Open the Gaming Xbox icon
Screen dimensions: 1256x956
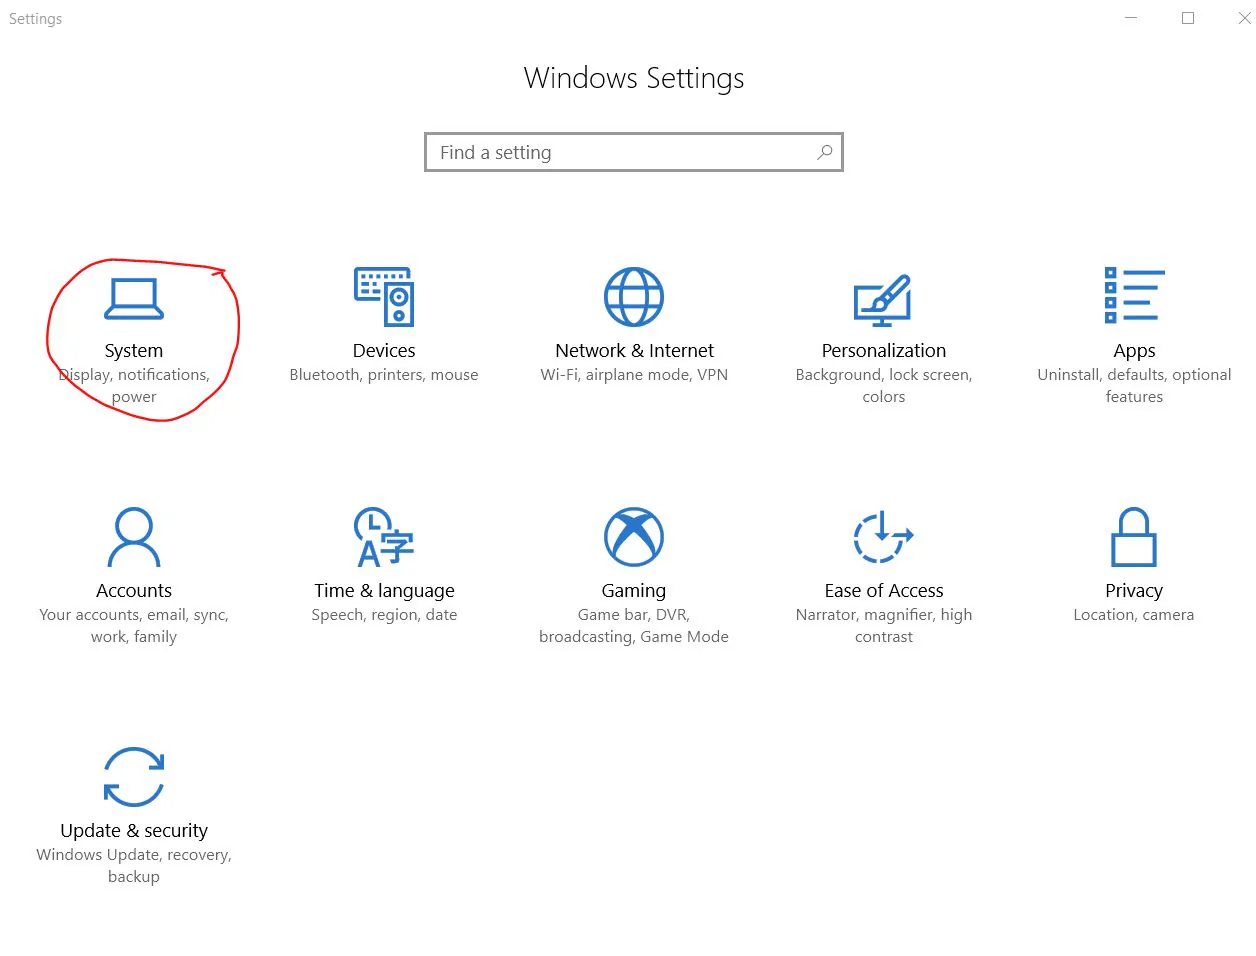[x=634, y=537]
